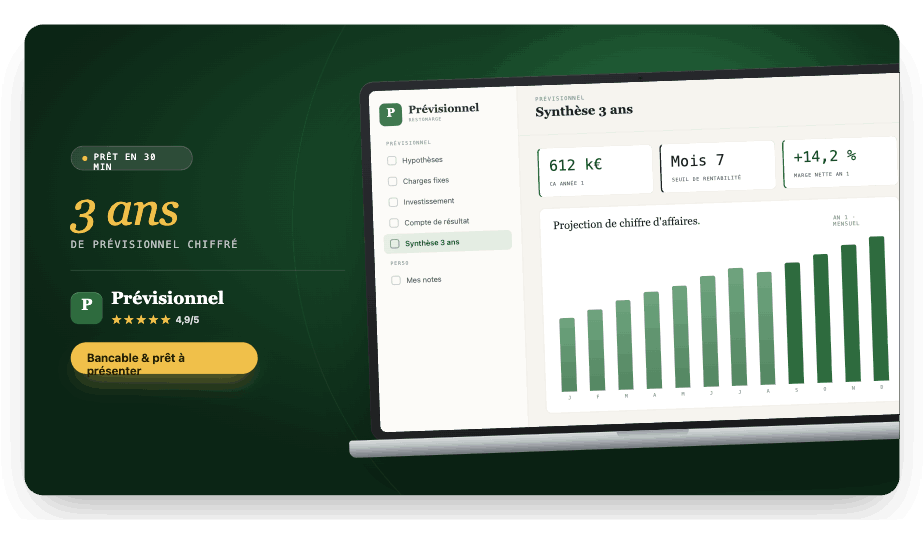The width and height of the screenshot is (924, 540).
Task: Click the tallest last bar in the chart
Action: tap(879, 308)
